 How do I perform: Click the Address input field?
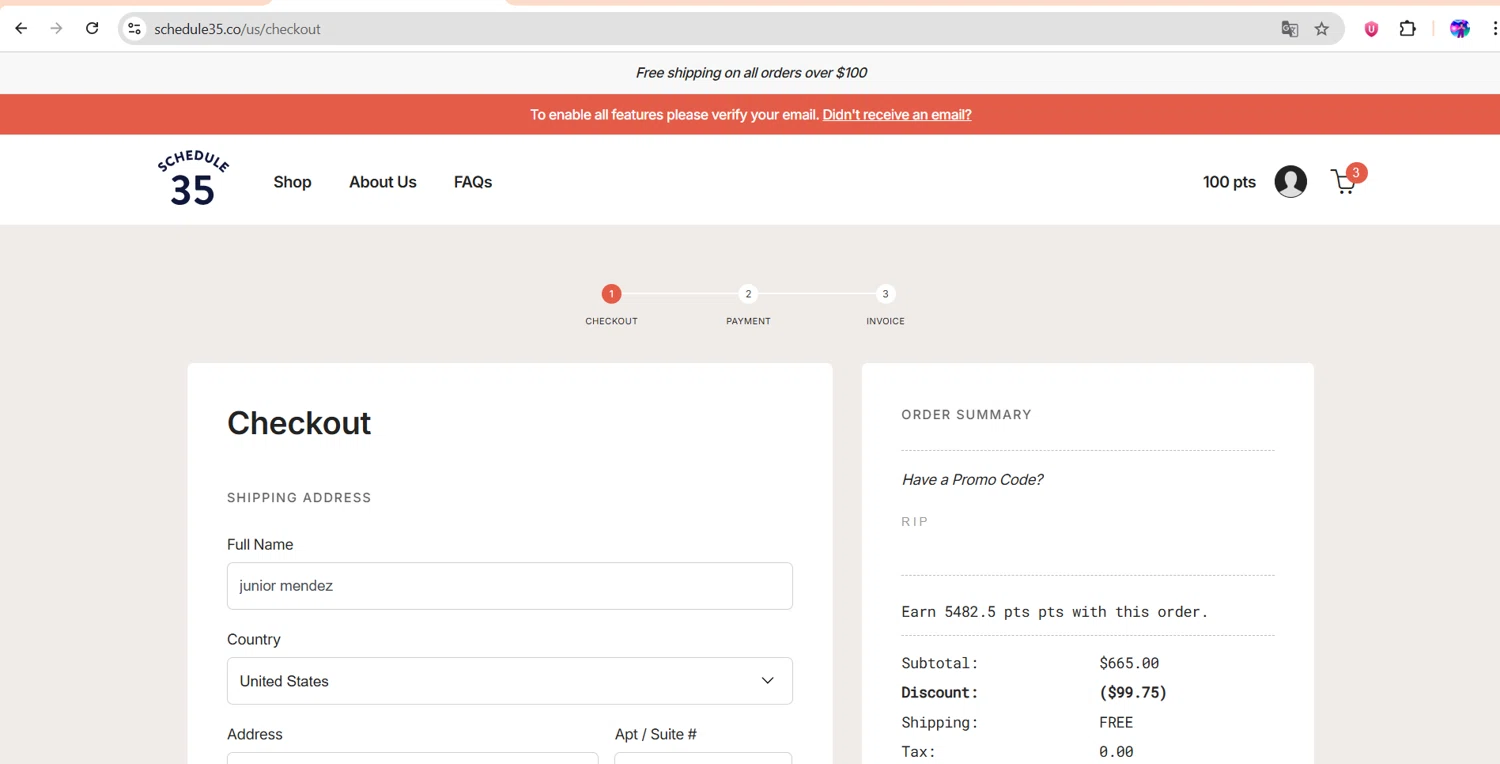[412, 758]
